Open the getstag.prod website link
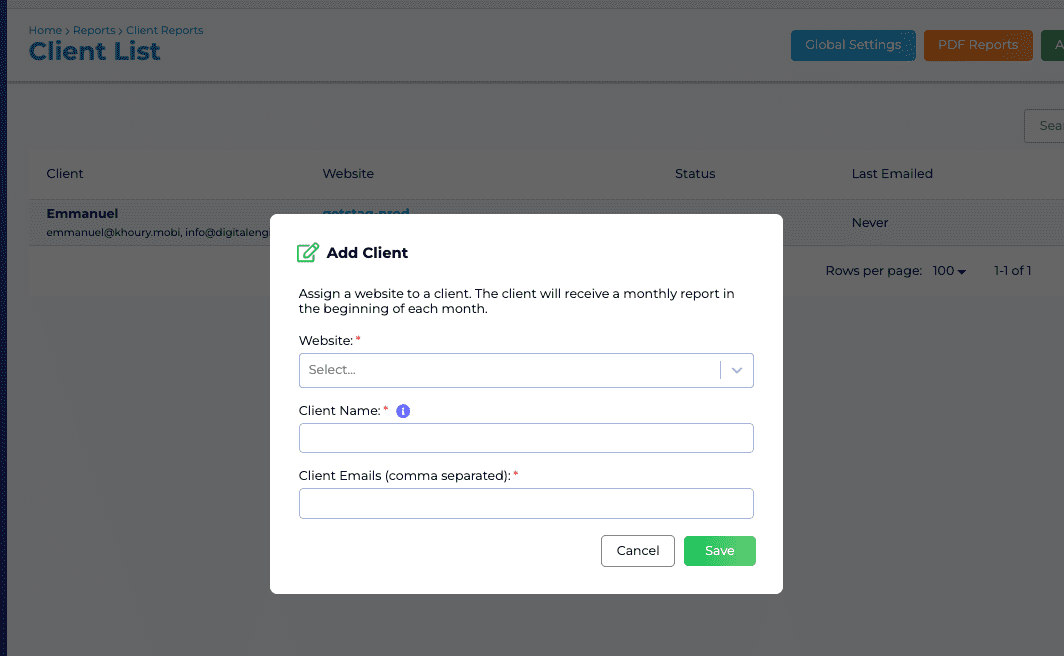1064x656 pixels. click(364, 213)
